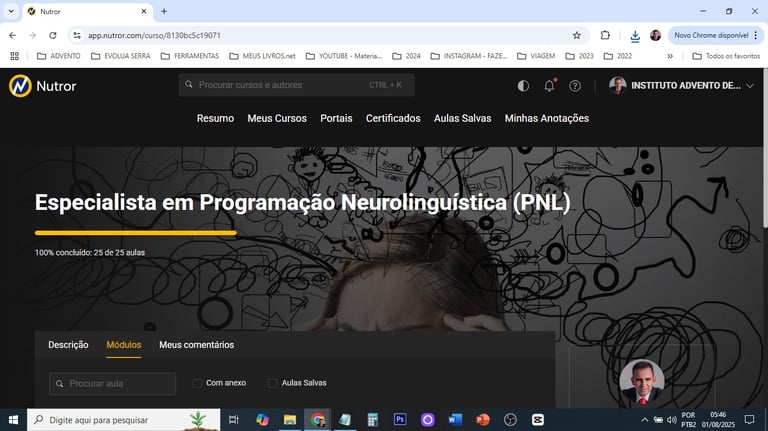The height and width of the screenshot is (431, 768).
Task: Open Calculator from the taskbar
Action: [373, 420]
